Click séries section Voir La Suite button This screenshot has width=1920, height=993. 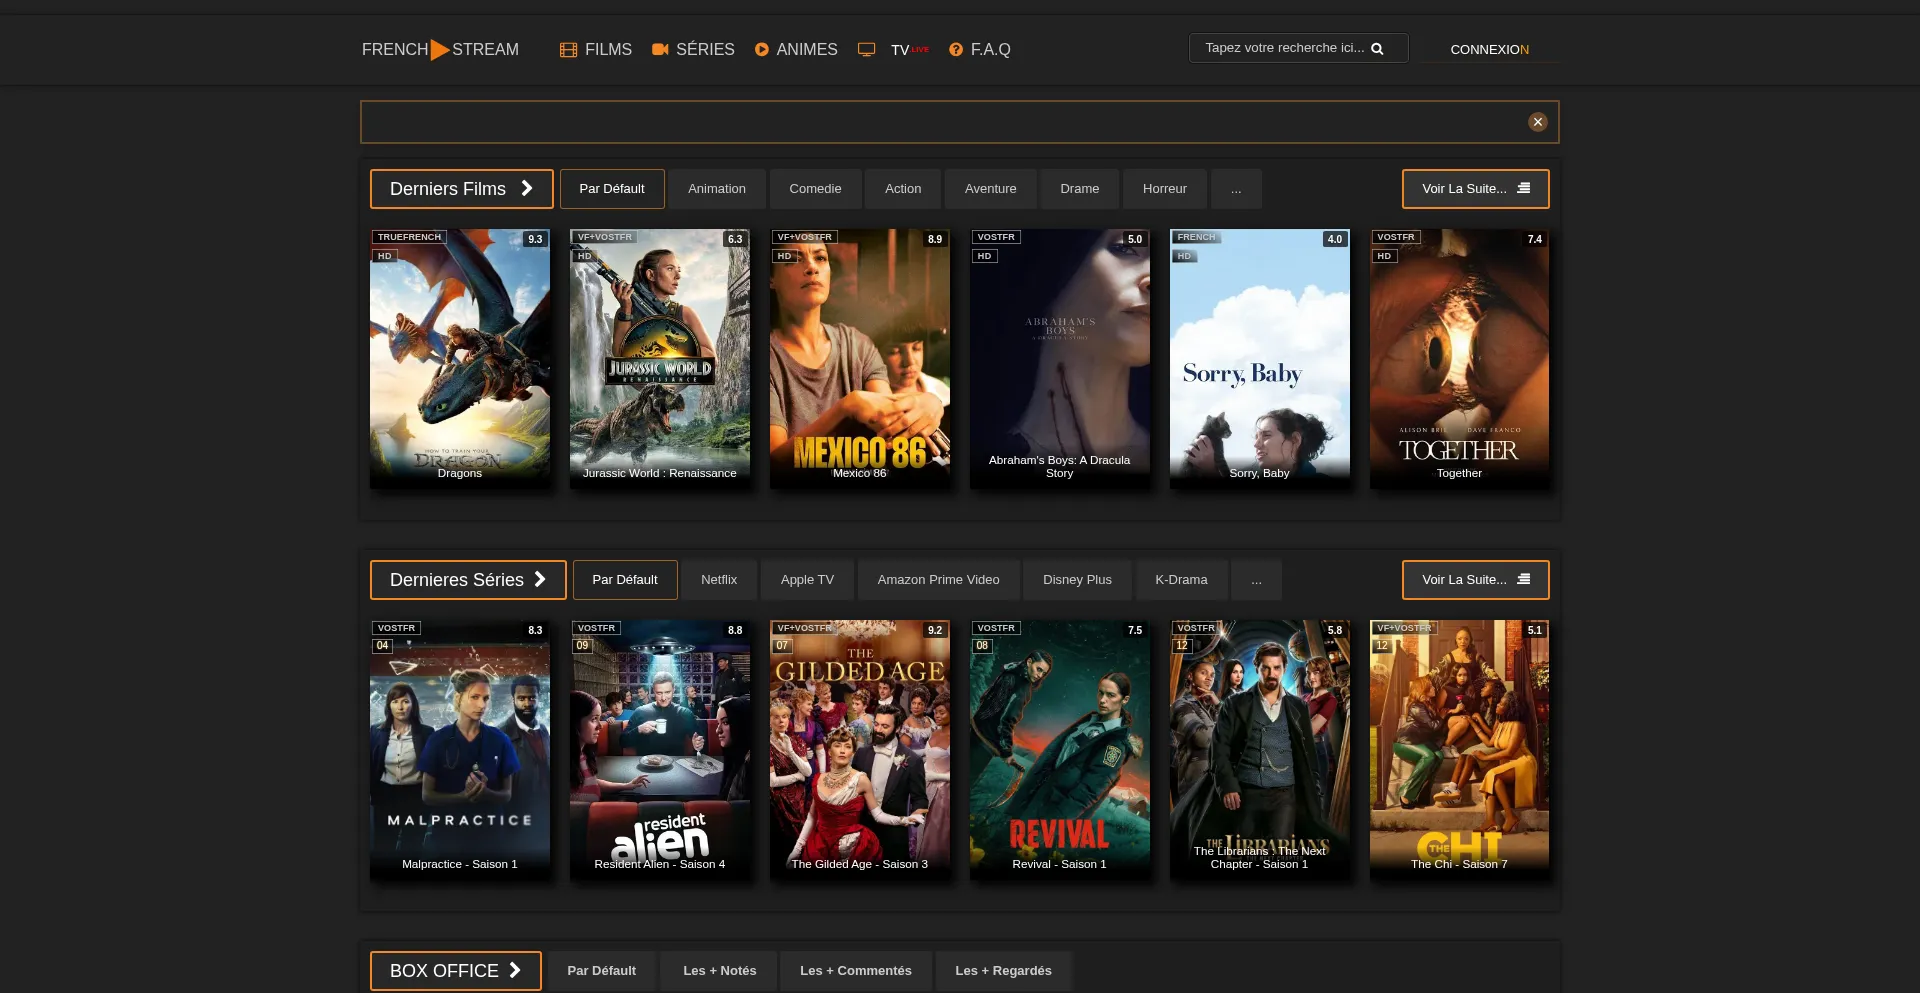coord(1476,580)
